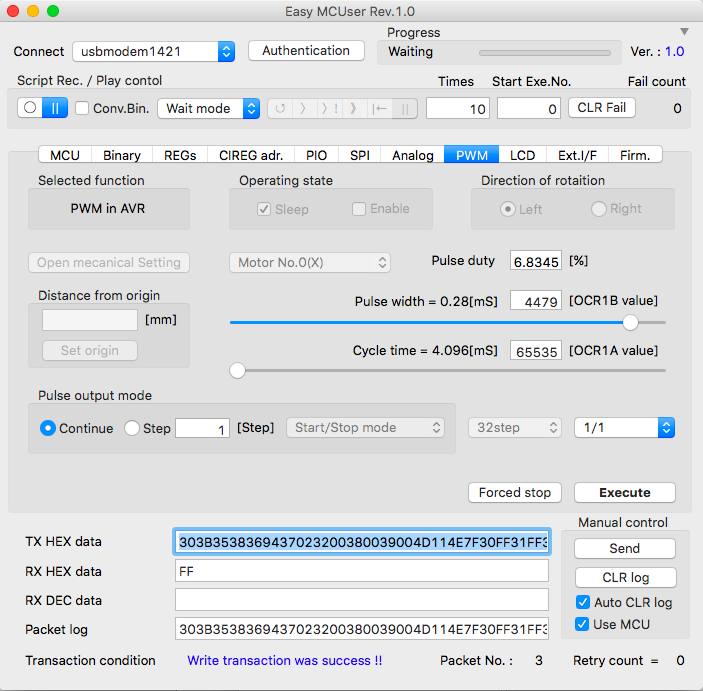Click the blue script pause button
Image resolution: width=703 pixels, height=691 pixels.
[x=55, y=108]
